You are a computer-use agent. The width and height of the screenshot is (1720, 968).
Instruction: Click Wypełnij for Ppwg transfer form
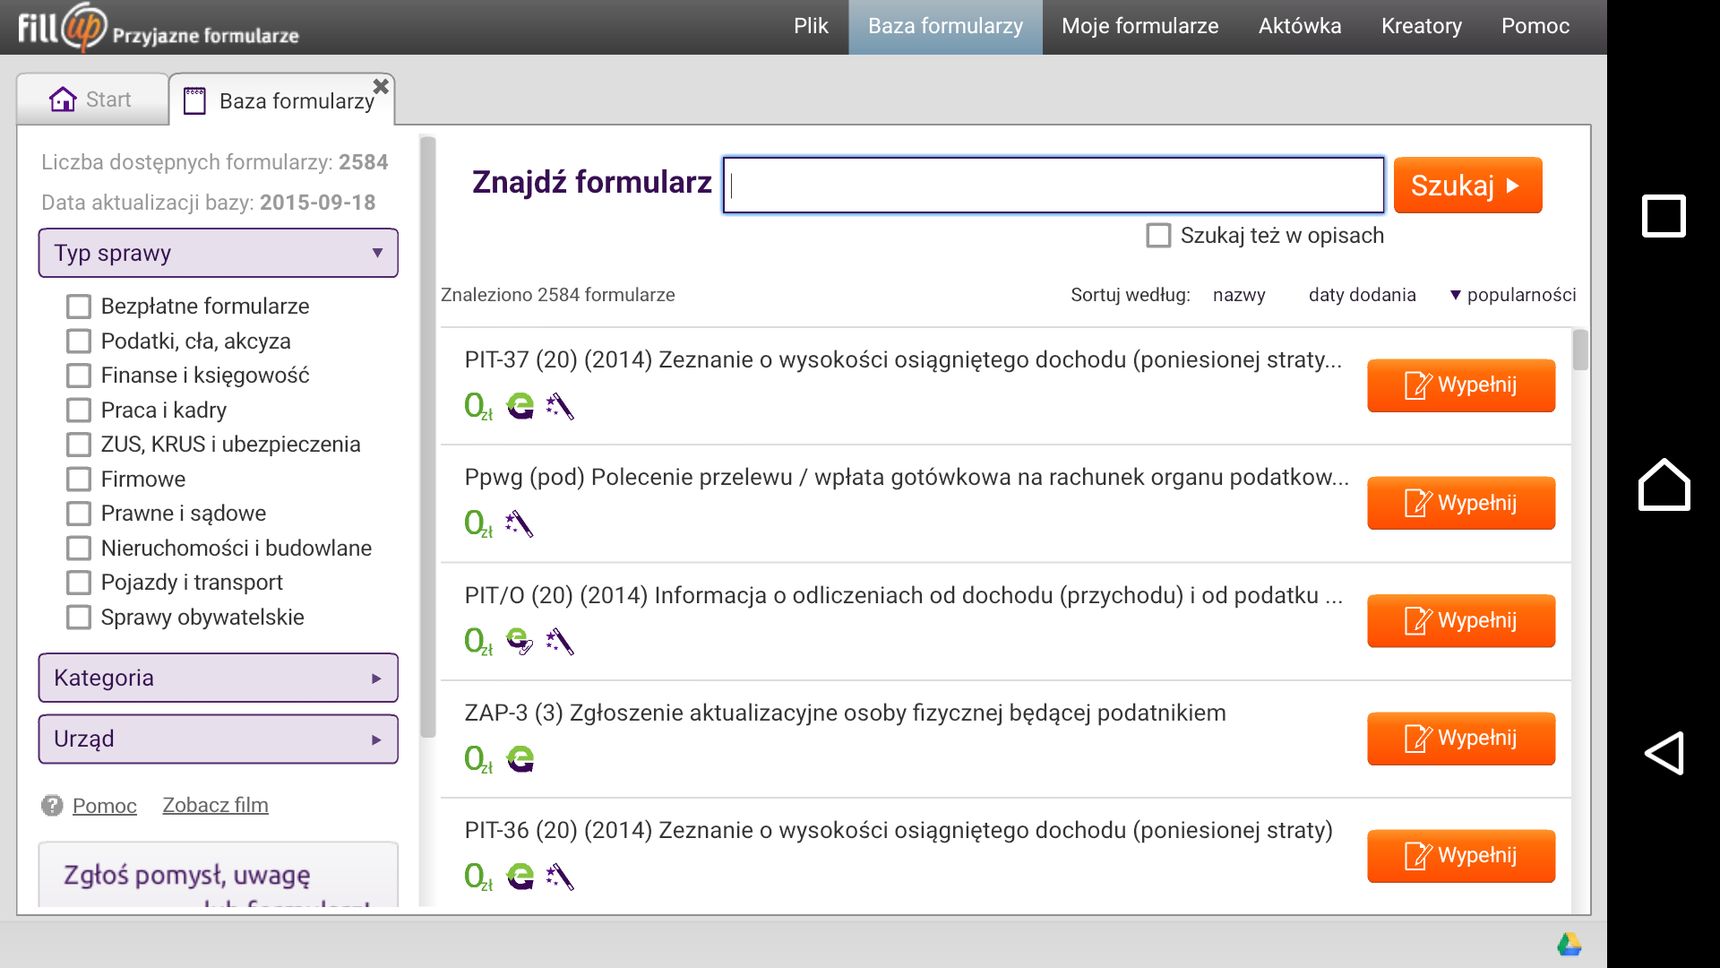pos(1461,503)
